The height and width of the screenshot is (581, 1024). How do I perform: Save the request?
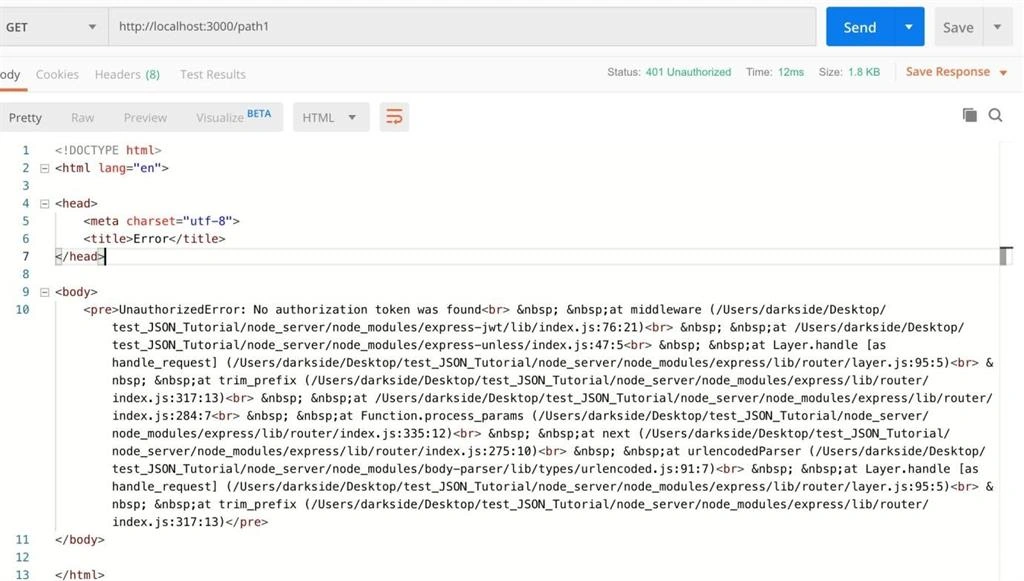coord(958,27)
